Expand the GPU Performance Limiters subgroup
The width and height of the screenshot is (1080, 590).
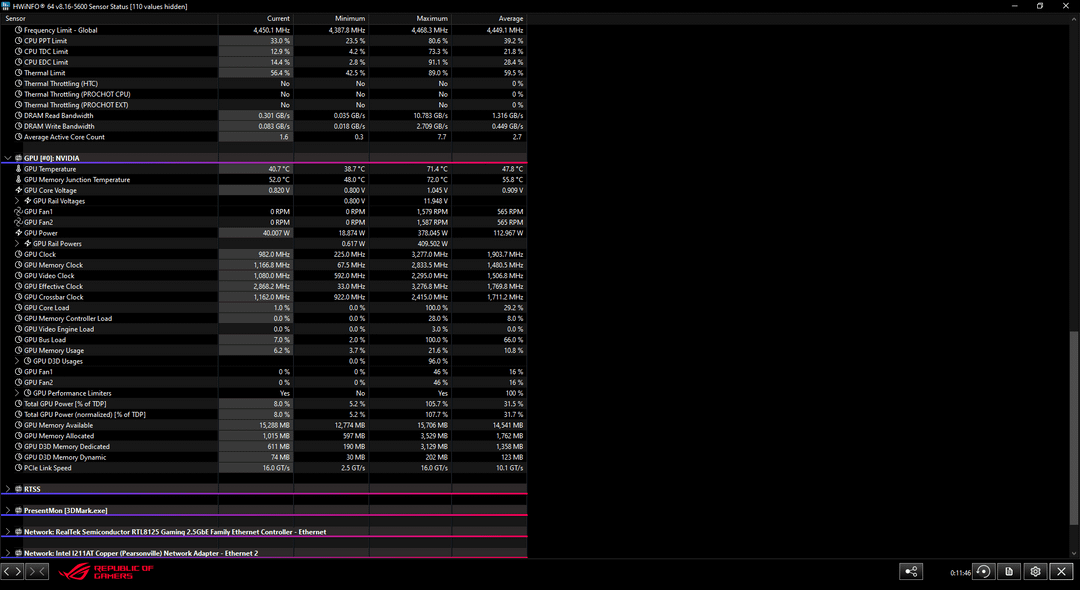(x=17, y=393)
